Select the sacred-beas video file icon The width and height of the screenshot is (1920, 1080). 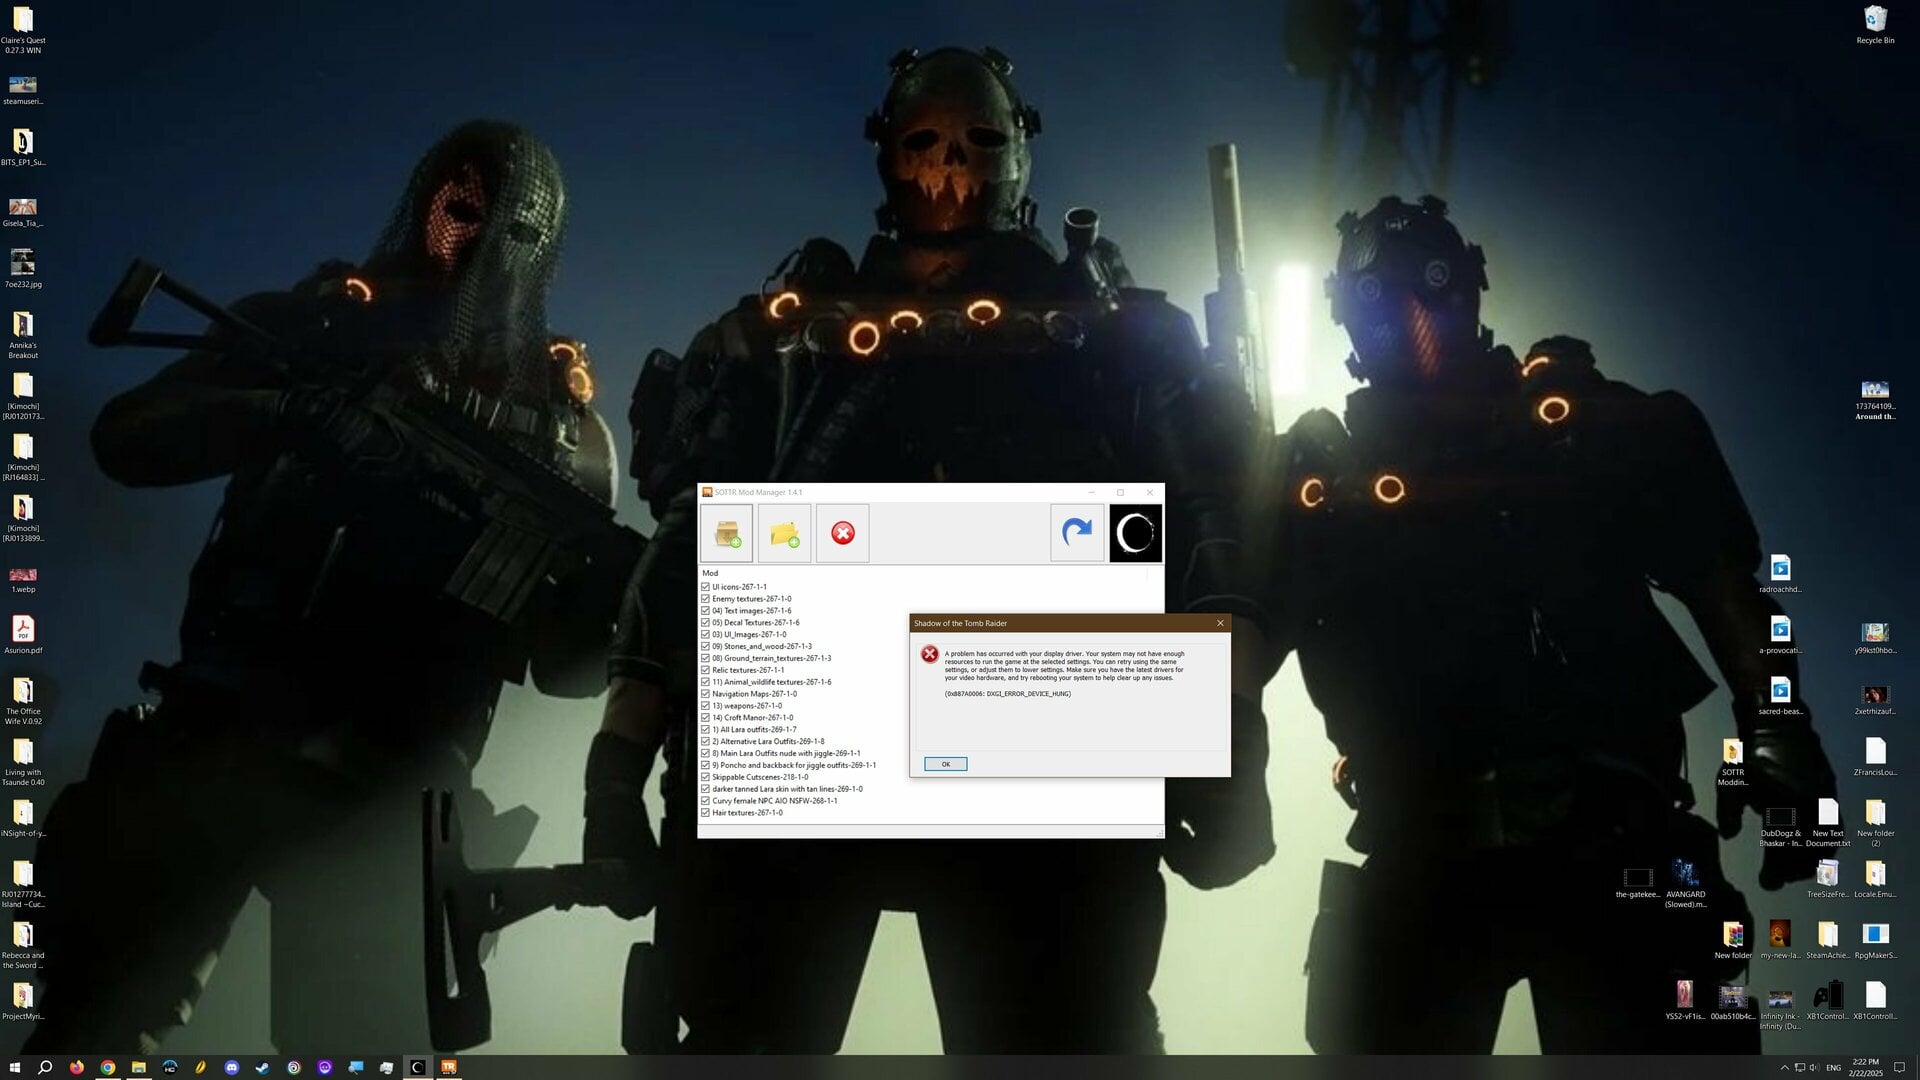click(x=1780, y=696)
